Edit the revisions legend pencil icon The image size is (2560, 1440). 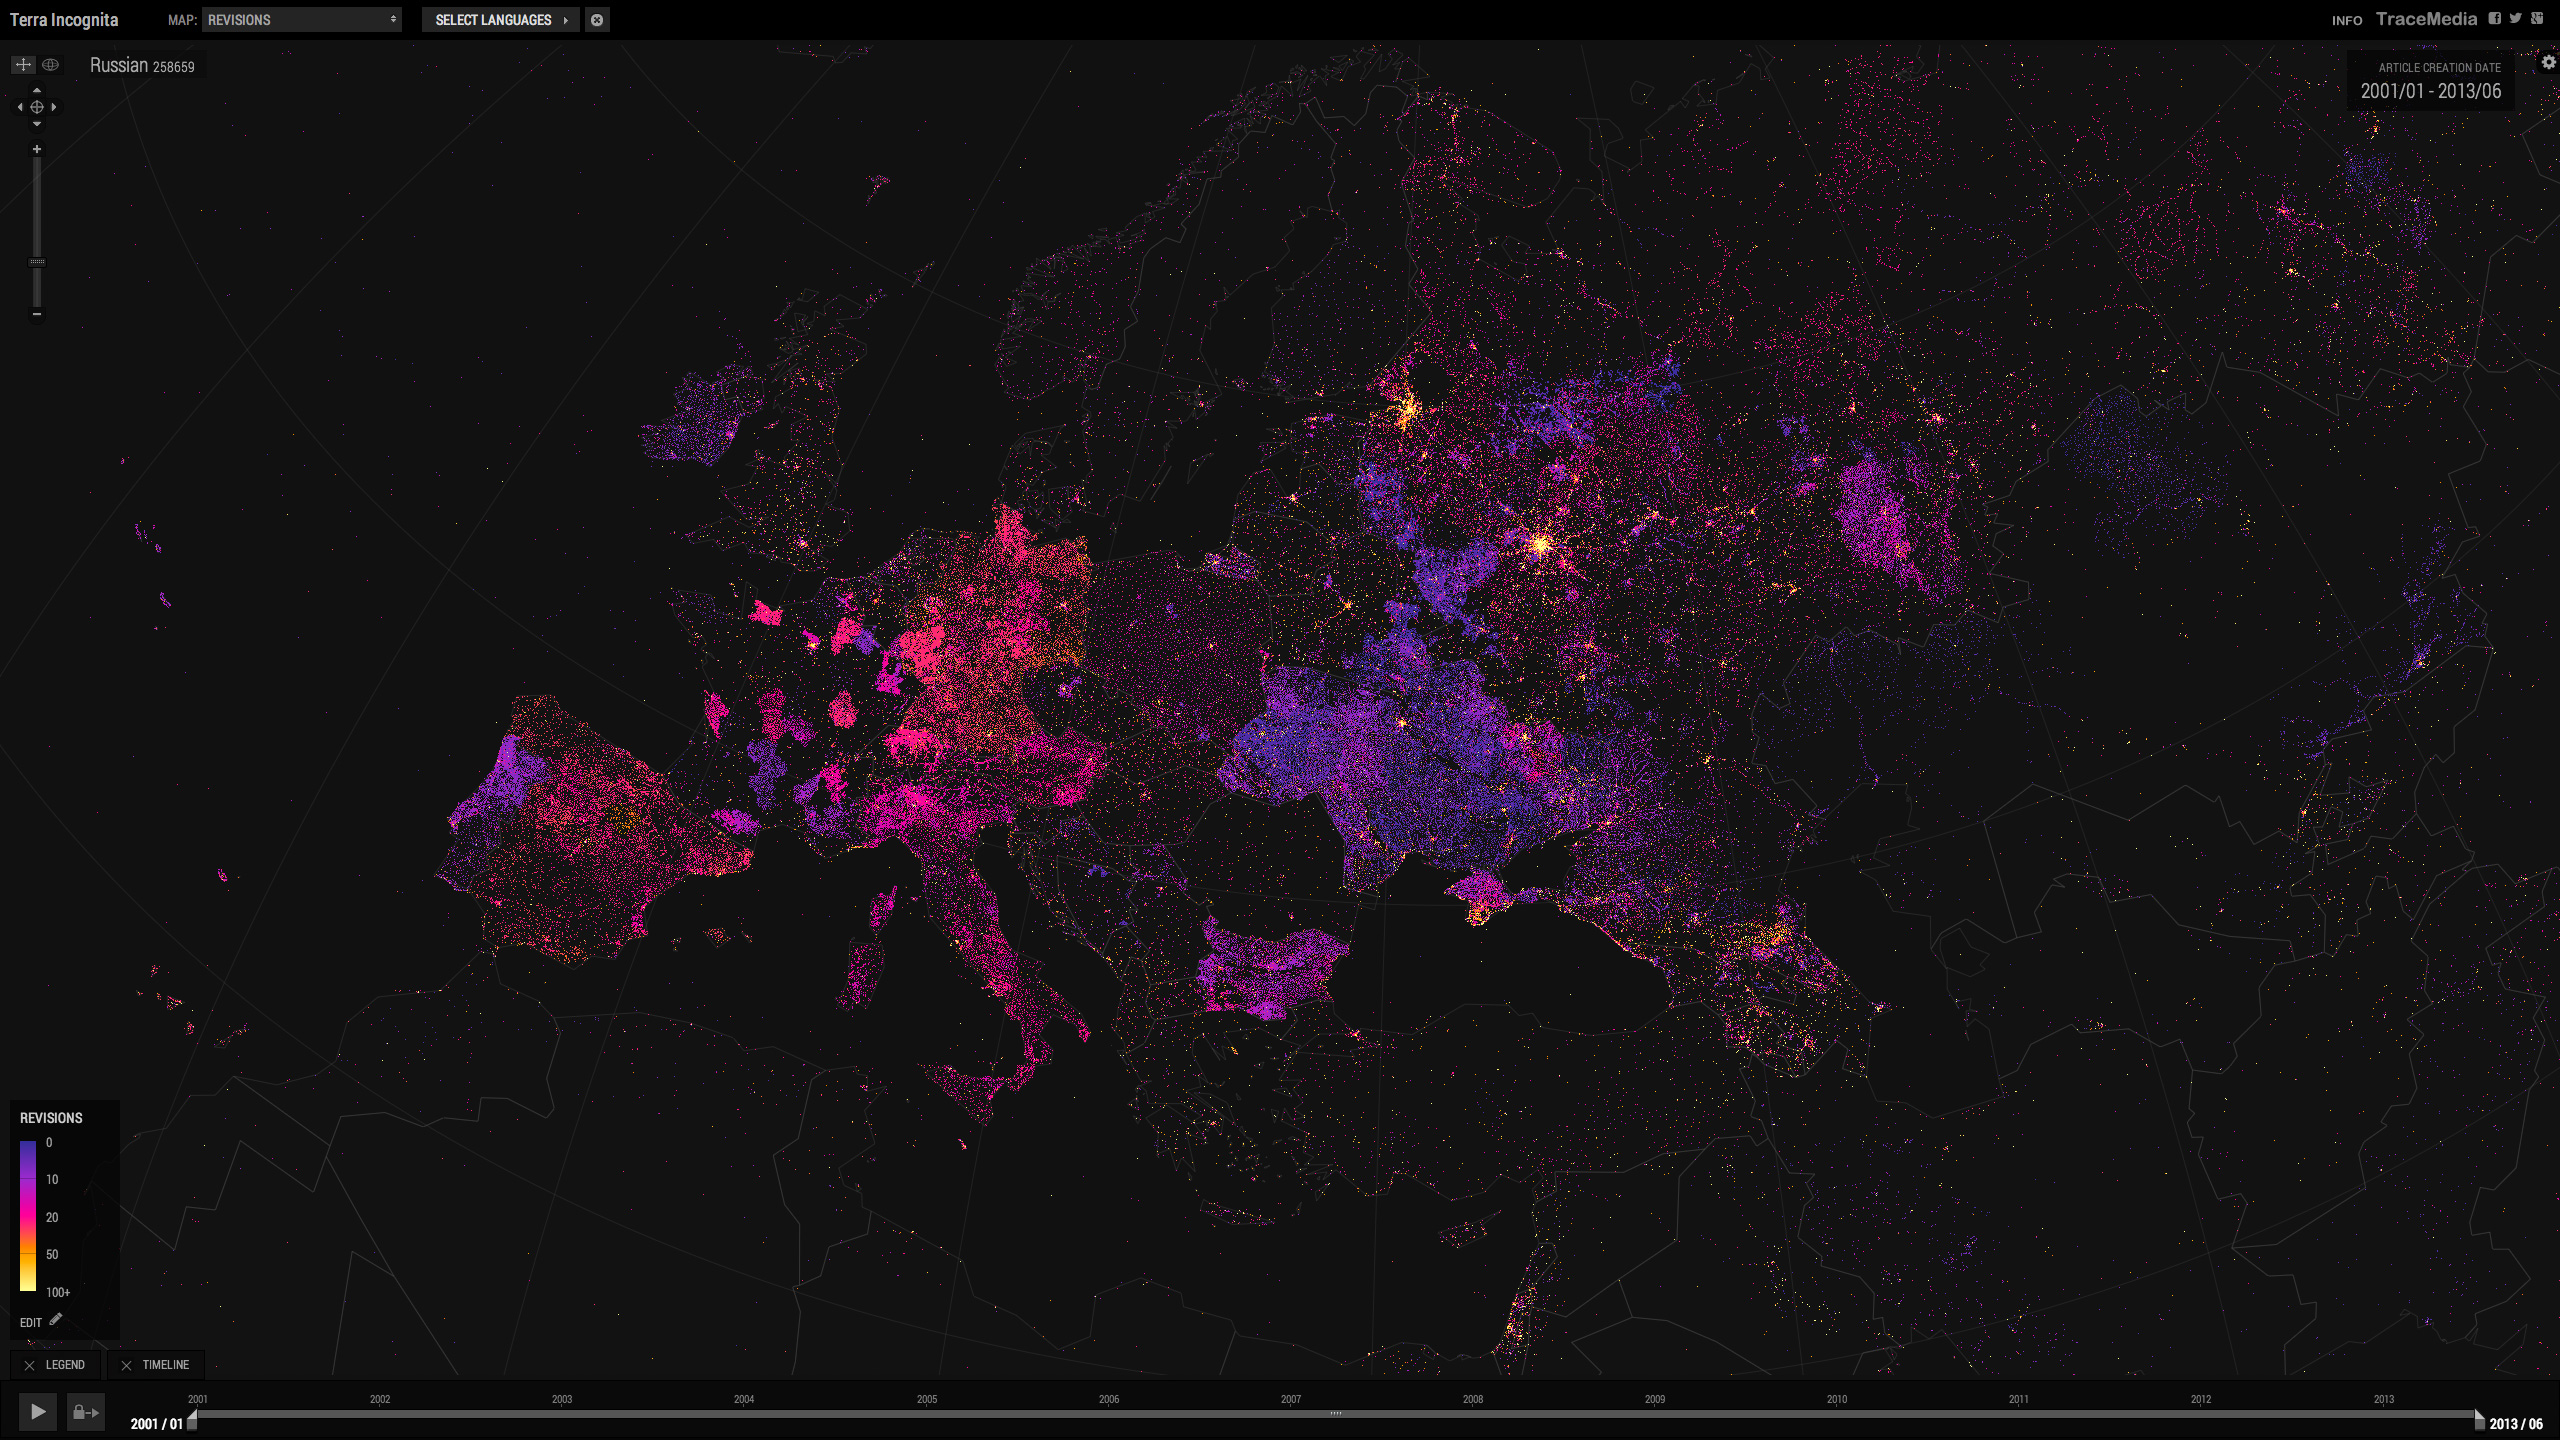pyautogui.click(x=56, y=1320)
